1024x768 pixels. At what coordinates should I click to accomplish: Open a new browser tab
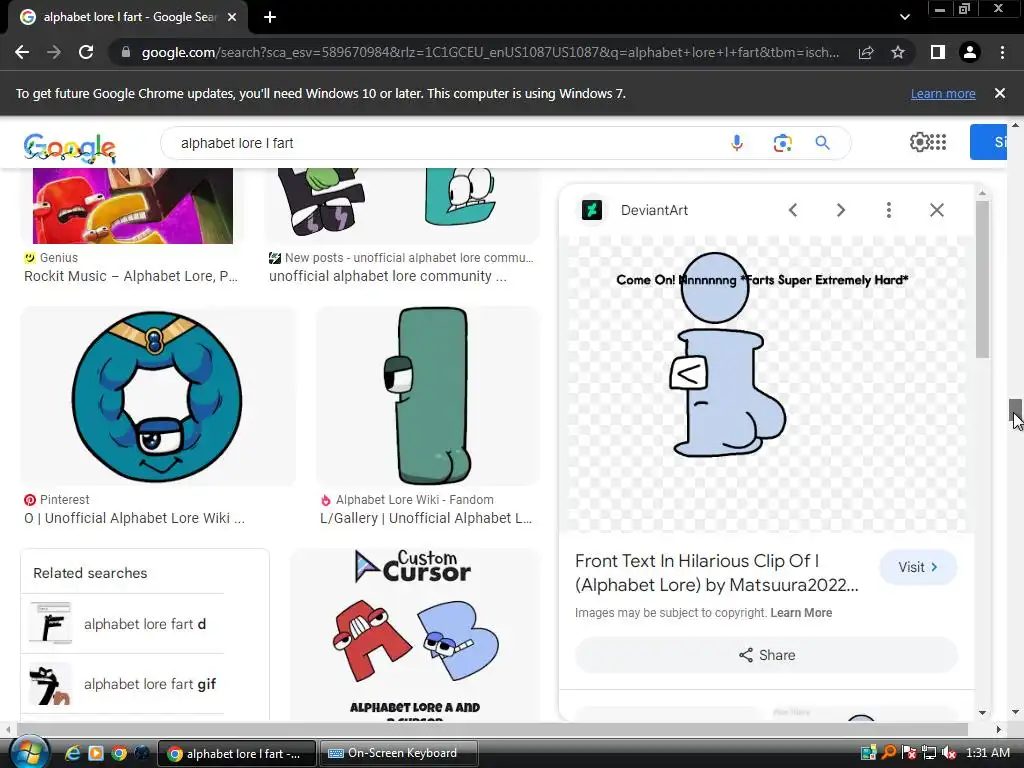pyautogui.click(x=270, y=18)
